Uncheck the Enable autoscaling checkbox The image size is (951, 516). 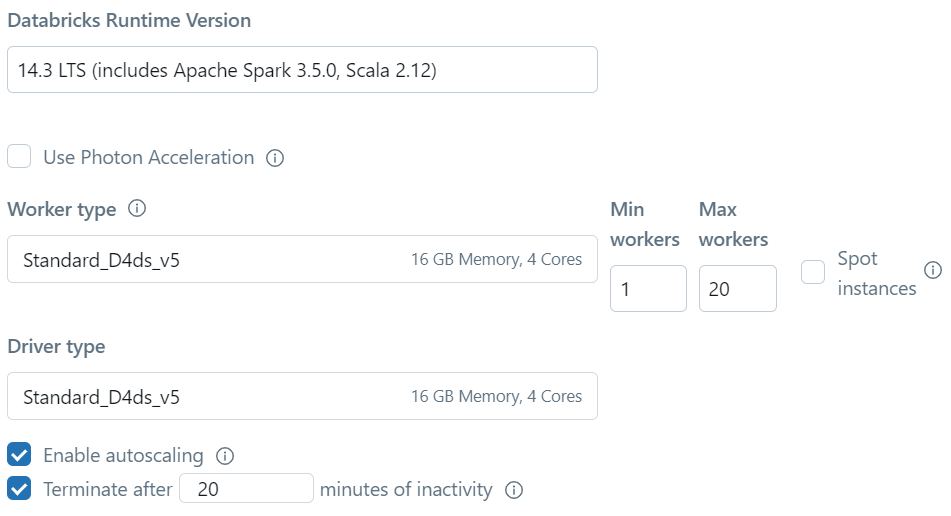coord(19,455)
